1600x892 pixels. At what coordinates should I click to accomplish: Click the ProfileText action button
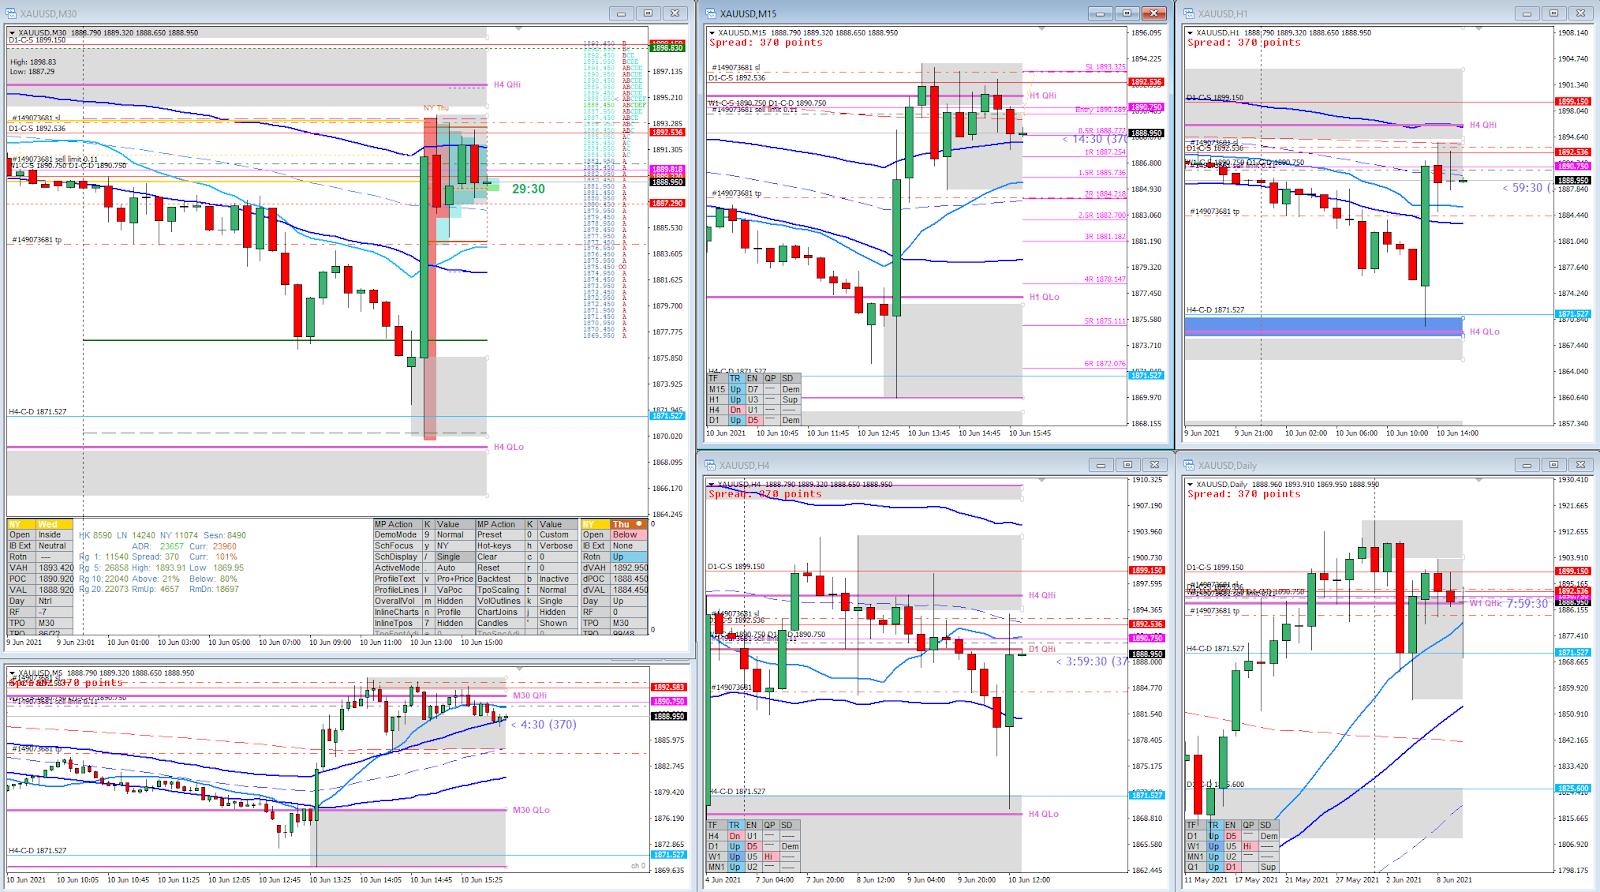(x=396, y=579)
